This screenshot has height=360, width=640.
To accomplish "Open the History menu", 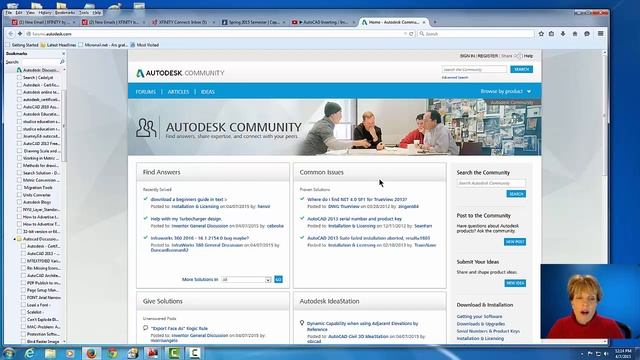I will tap(45, 13).
